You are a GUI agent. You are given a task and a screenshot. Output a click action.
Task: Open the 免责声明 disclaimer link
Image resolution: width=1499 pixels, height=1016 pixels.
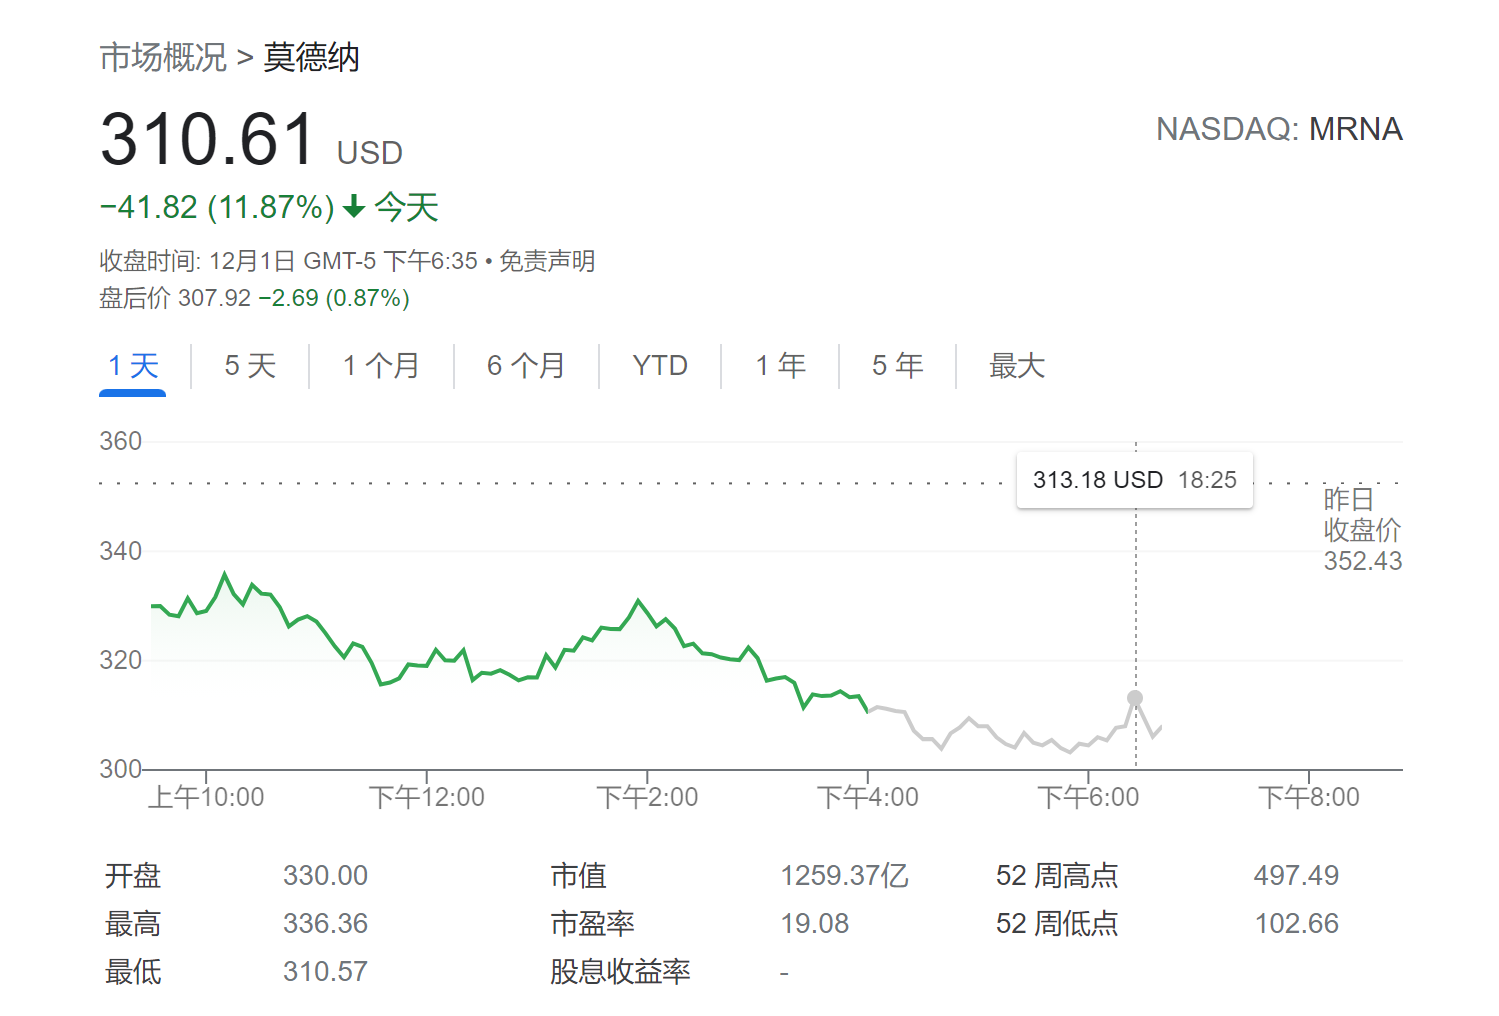pyautogui.click(x=547, y=262)
